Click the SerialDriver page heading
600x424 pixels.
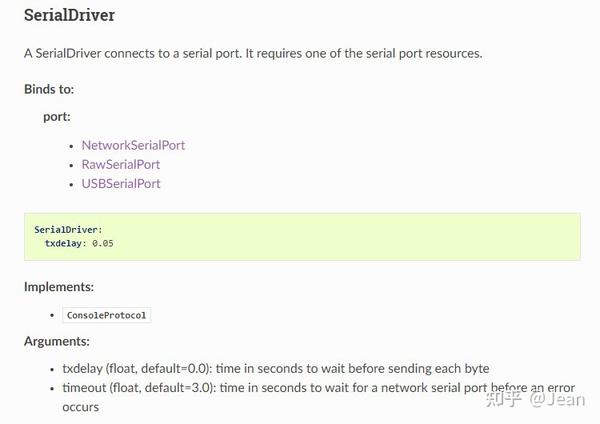tap(70, 17)
